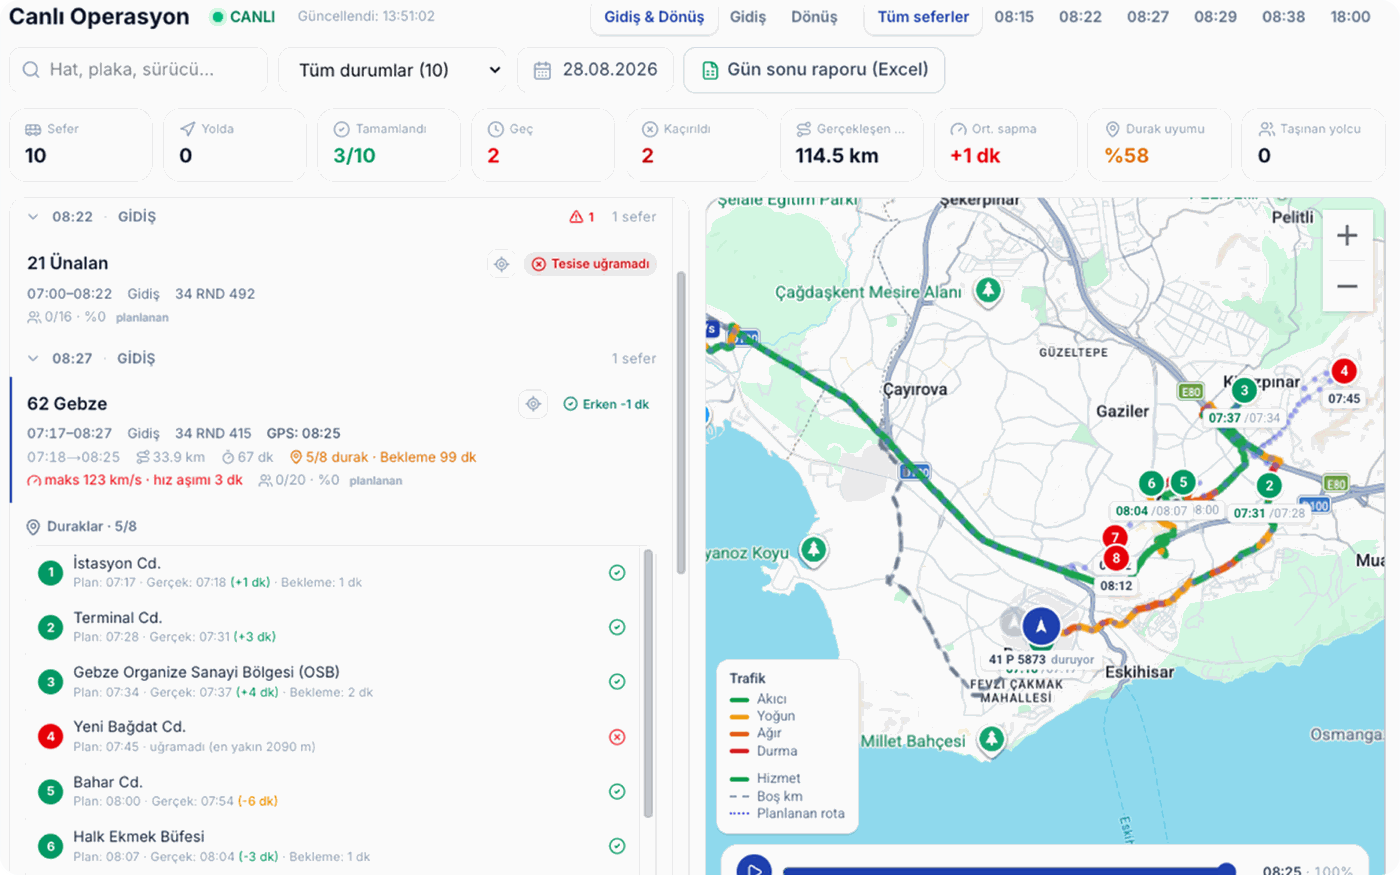Click the Çağdaşkent Mesire Alanı park pin
Image resolution: width=1400 pixels, height=875 pixels.
click(988, 291)
